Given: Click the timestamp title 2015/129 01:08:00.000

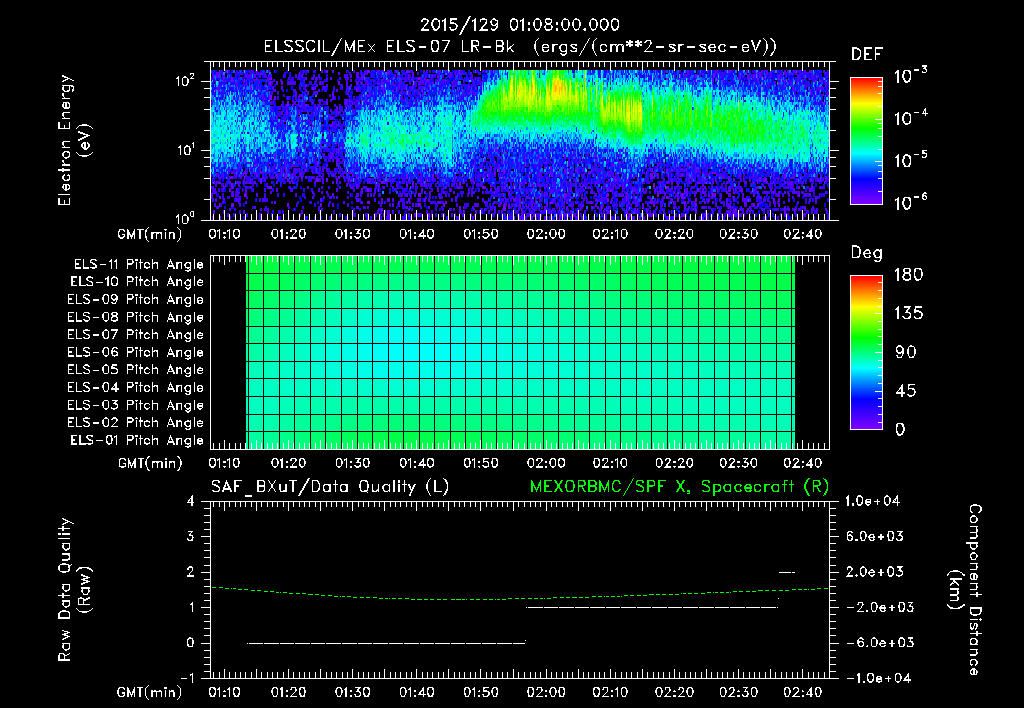Looking at the screenshot, I should [x=519, y=25].
